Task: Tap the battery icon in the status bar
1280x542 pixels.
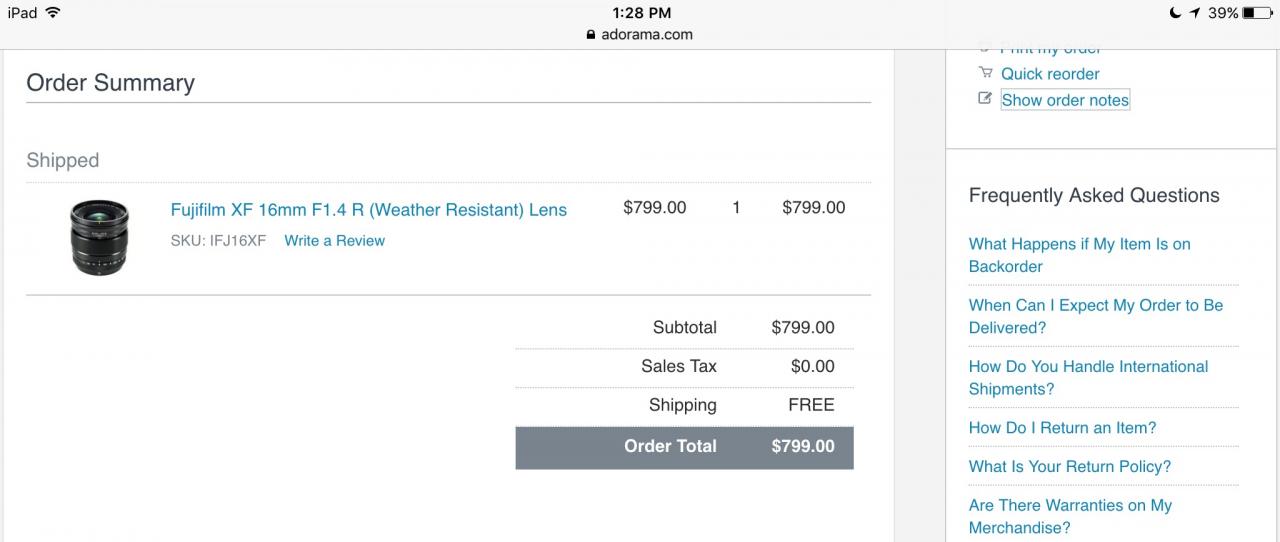Action: [1257, 13]
